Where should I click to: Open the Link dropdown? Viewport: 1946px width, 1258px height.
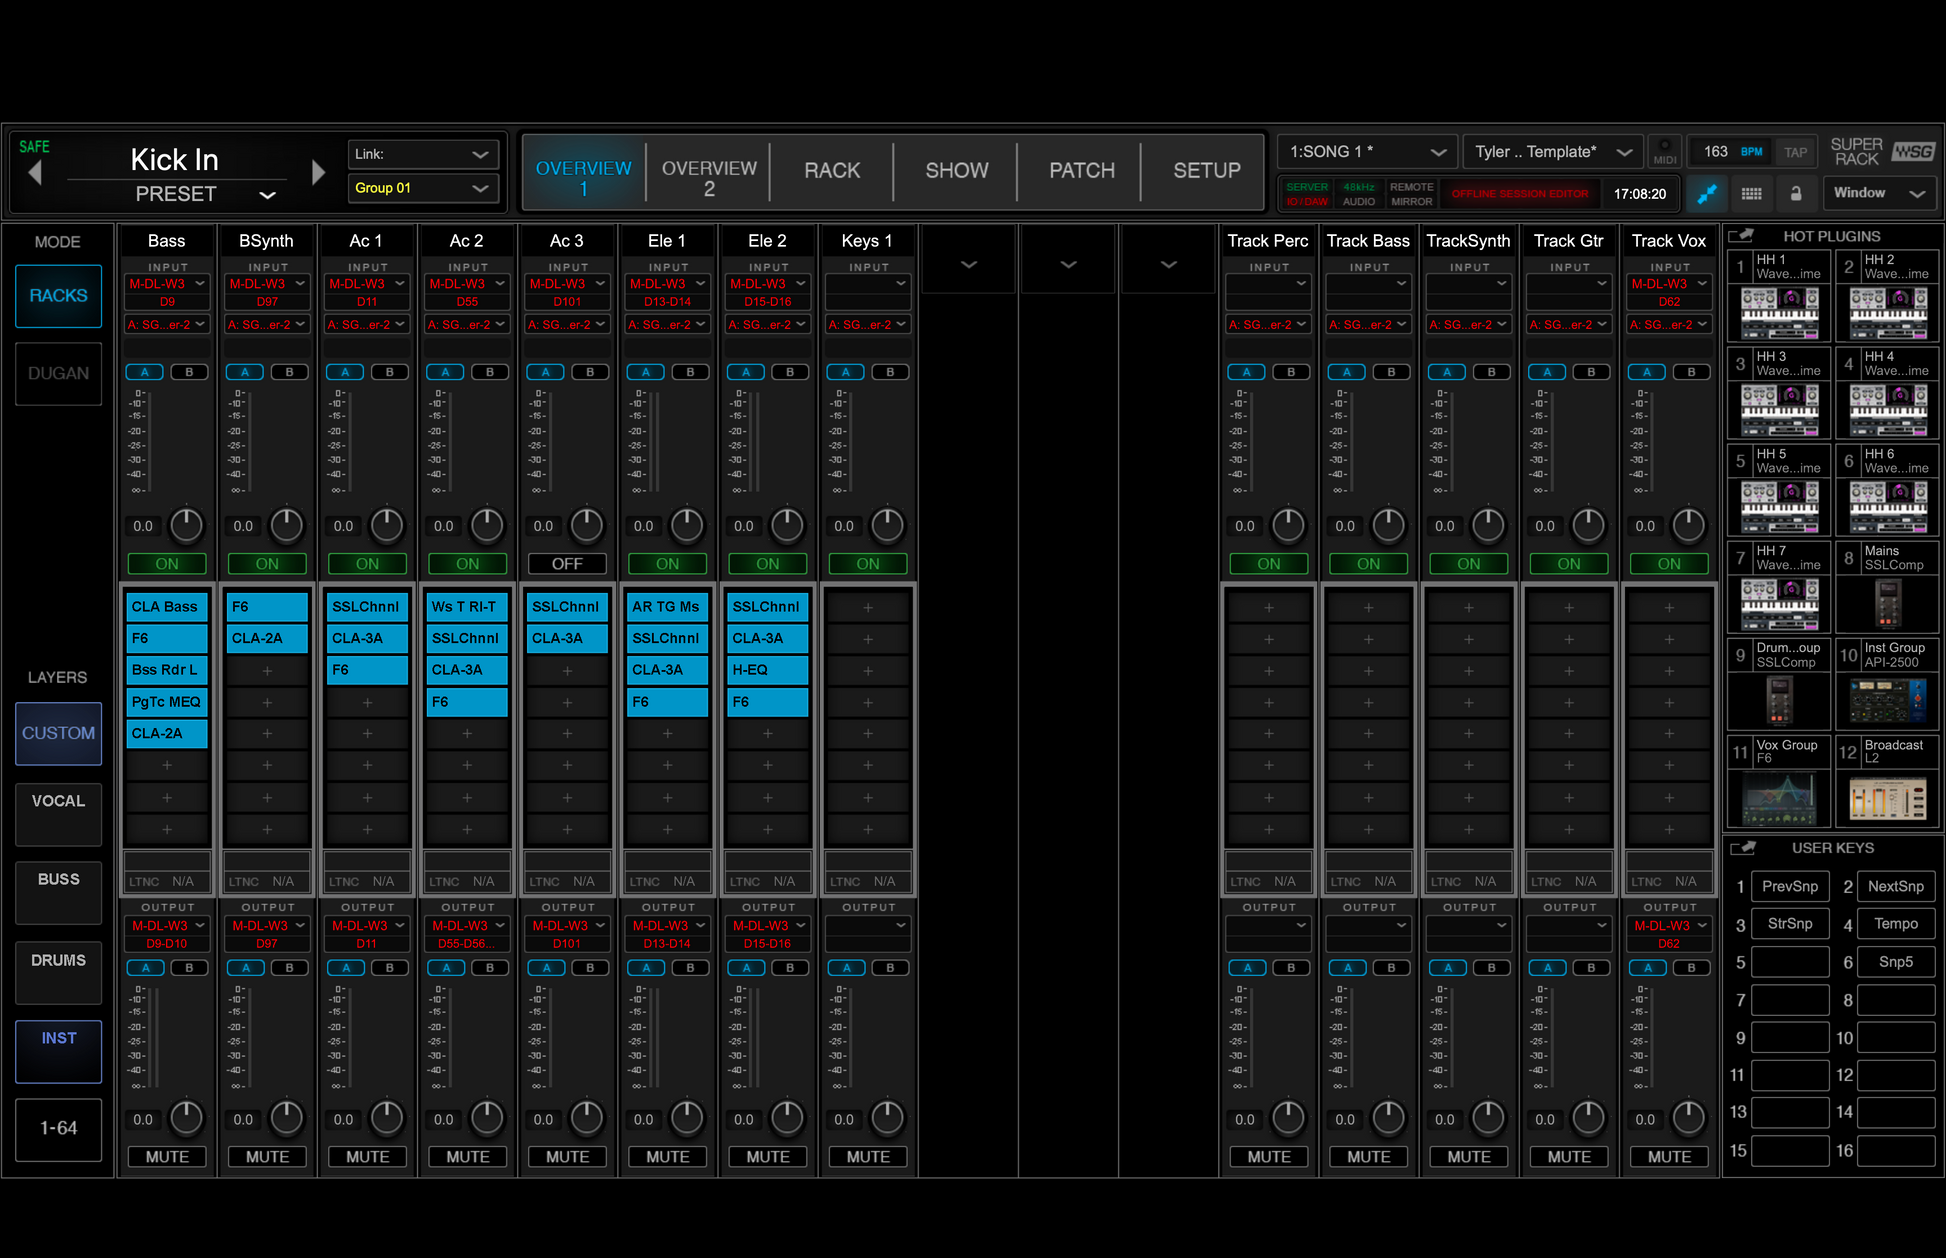coord(422,154)
